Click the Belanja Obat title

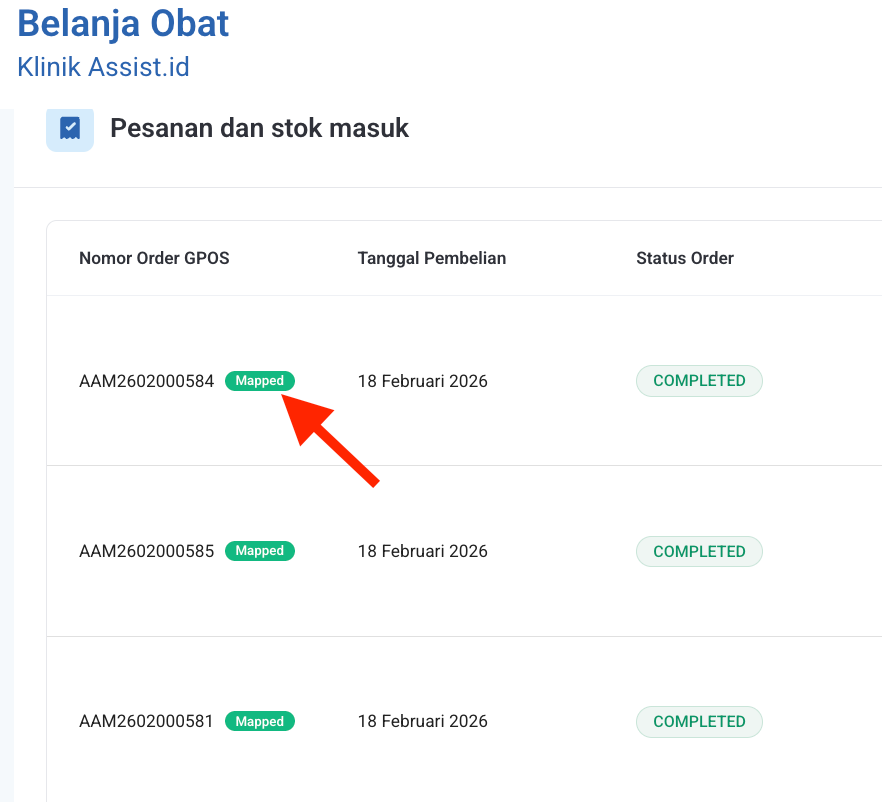tap(124, 24)
